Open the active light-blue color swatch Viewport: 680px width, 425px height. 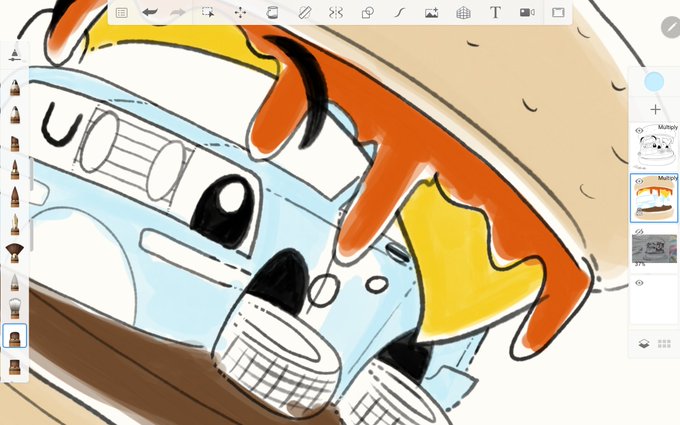coord(654,82)
